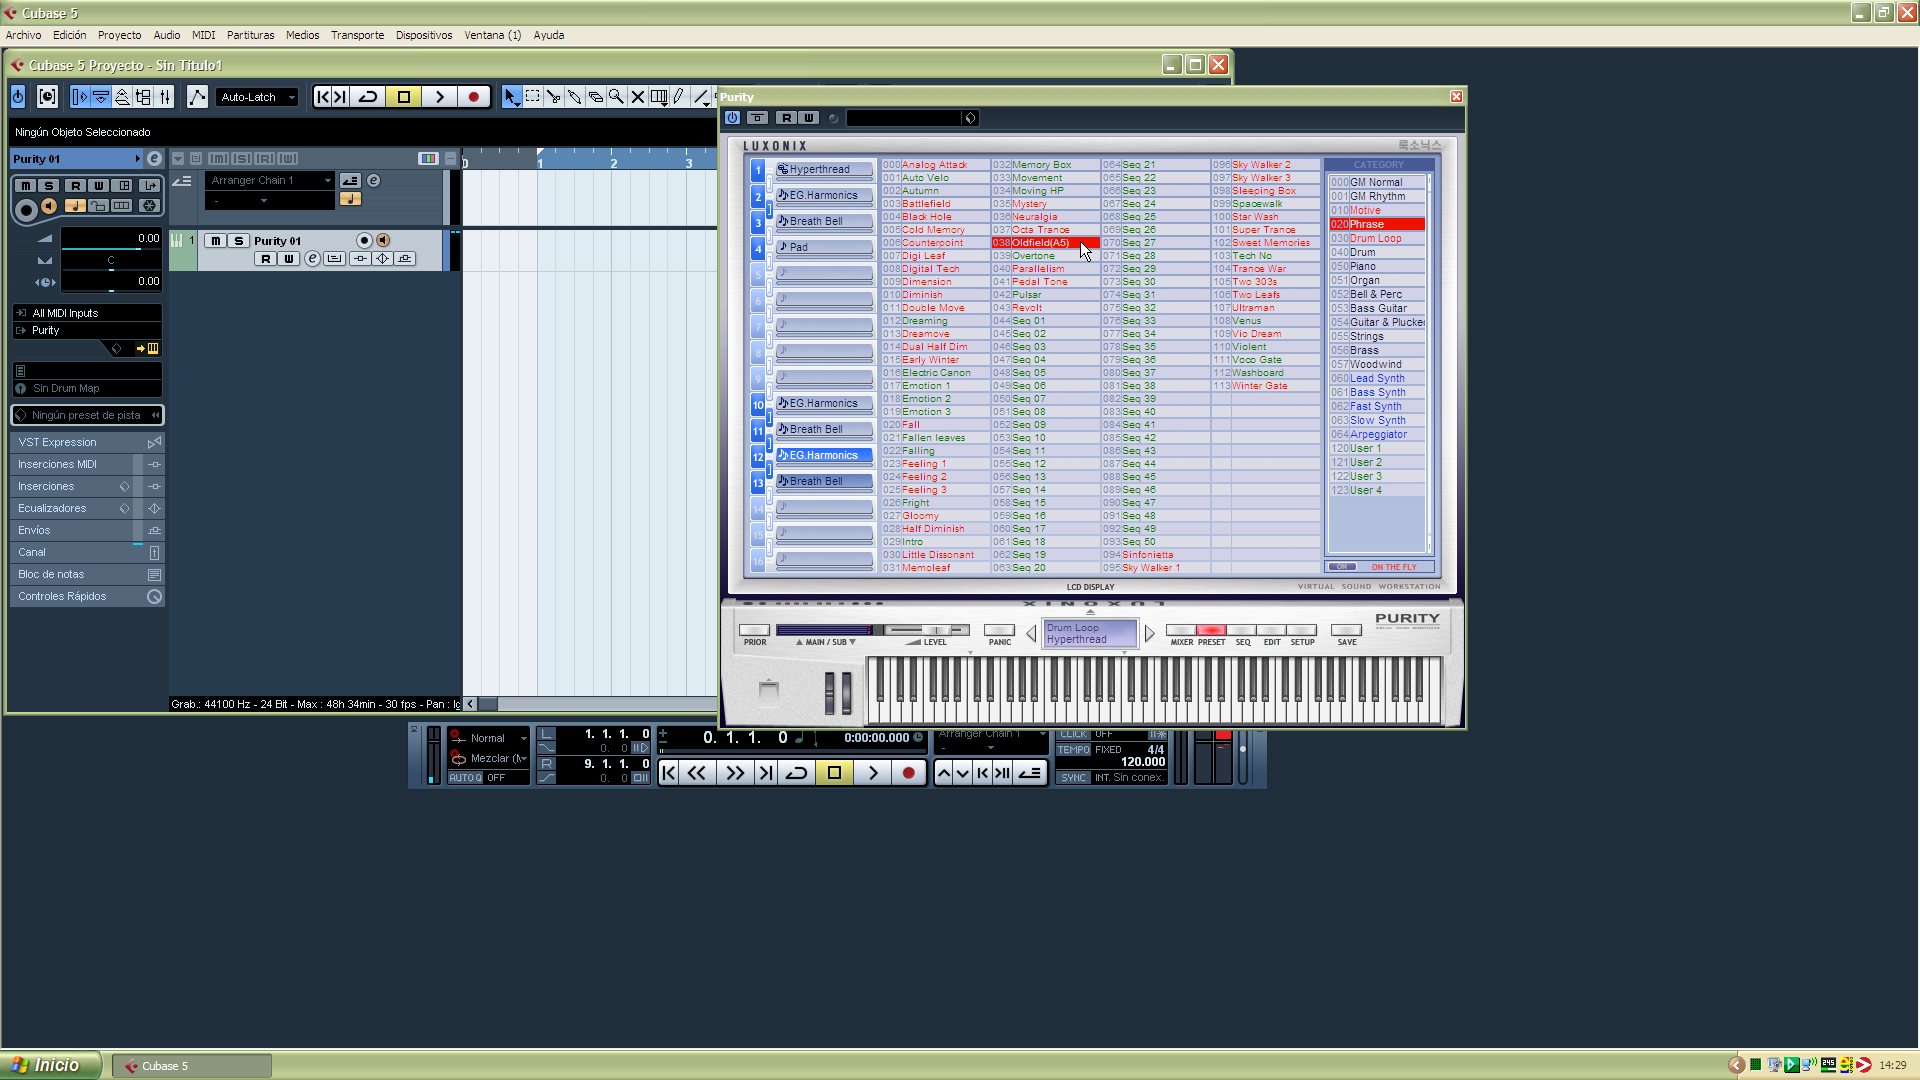Click the PANIC button in Purity

(x=999, y=630)
